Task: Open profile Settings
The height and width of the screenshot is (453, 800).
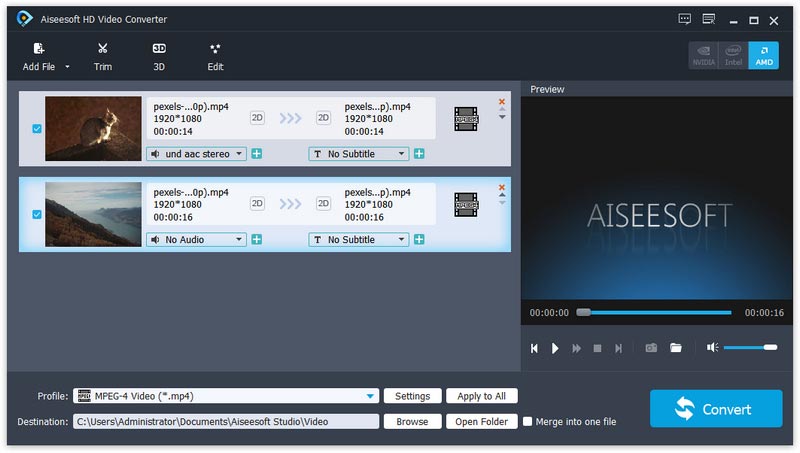Action: [x=412, y=396]
